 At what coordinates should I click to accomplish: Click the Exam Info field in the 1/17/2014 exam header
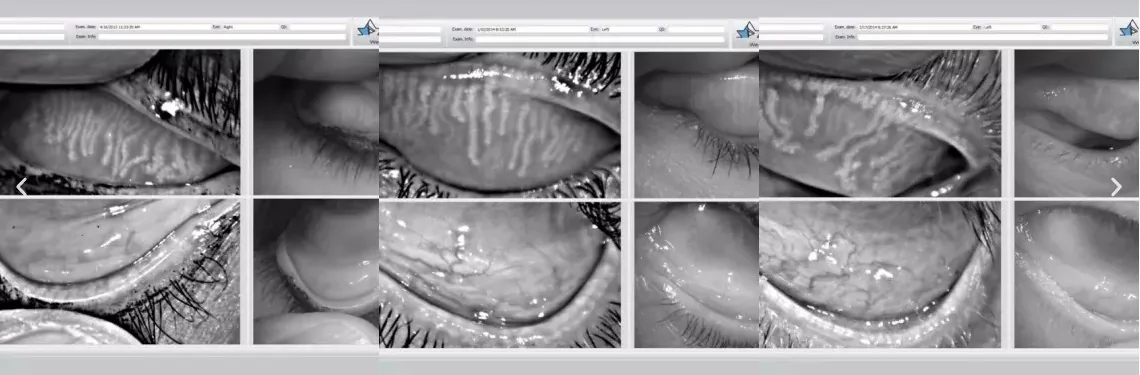(x=983, y=37)
